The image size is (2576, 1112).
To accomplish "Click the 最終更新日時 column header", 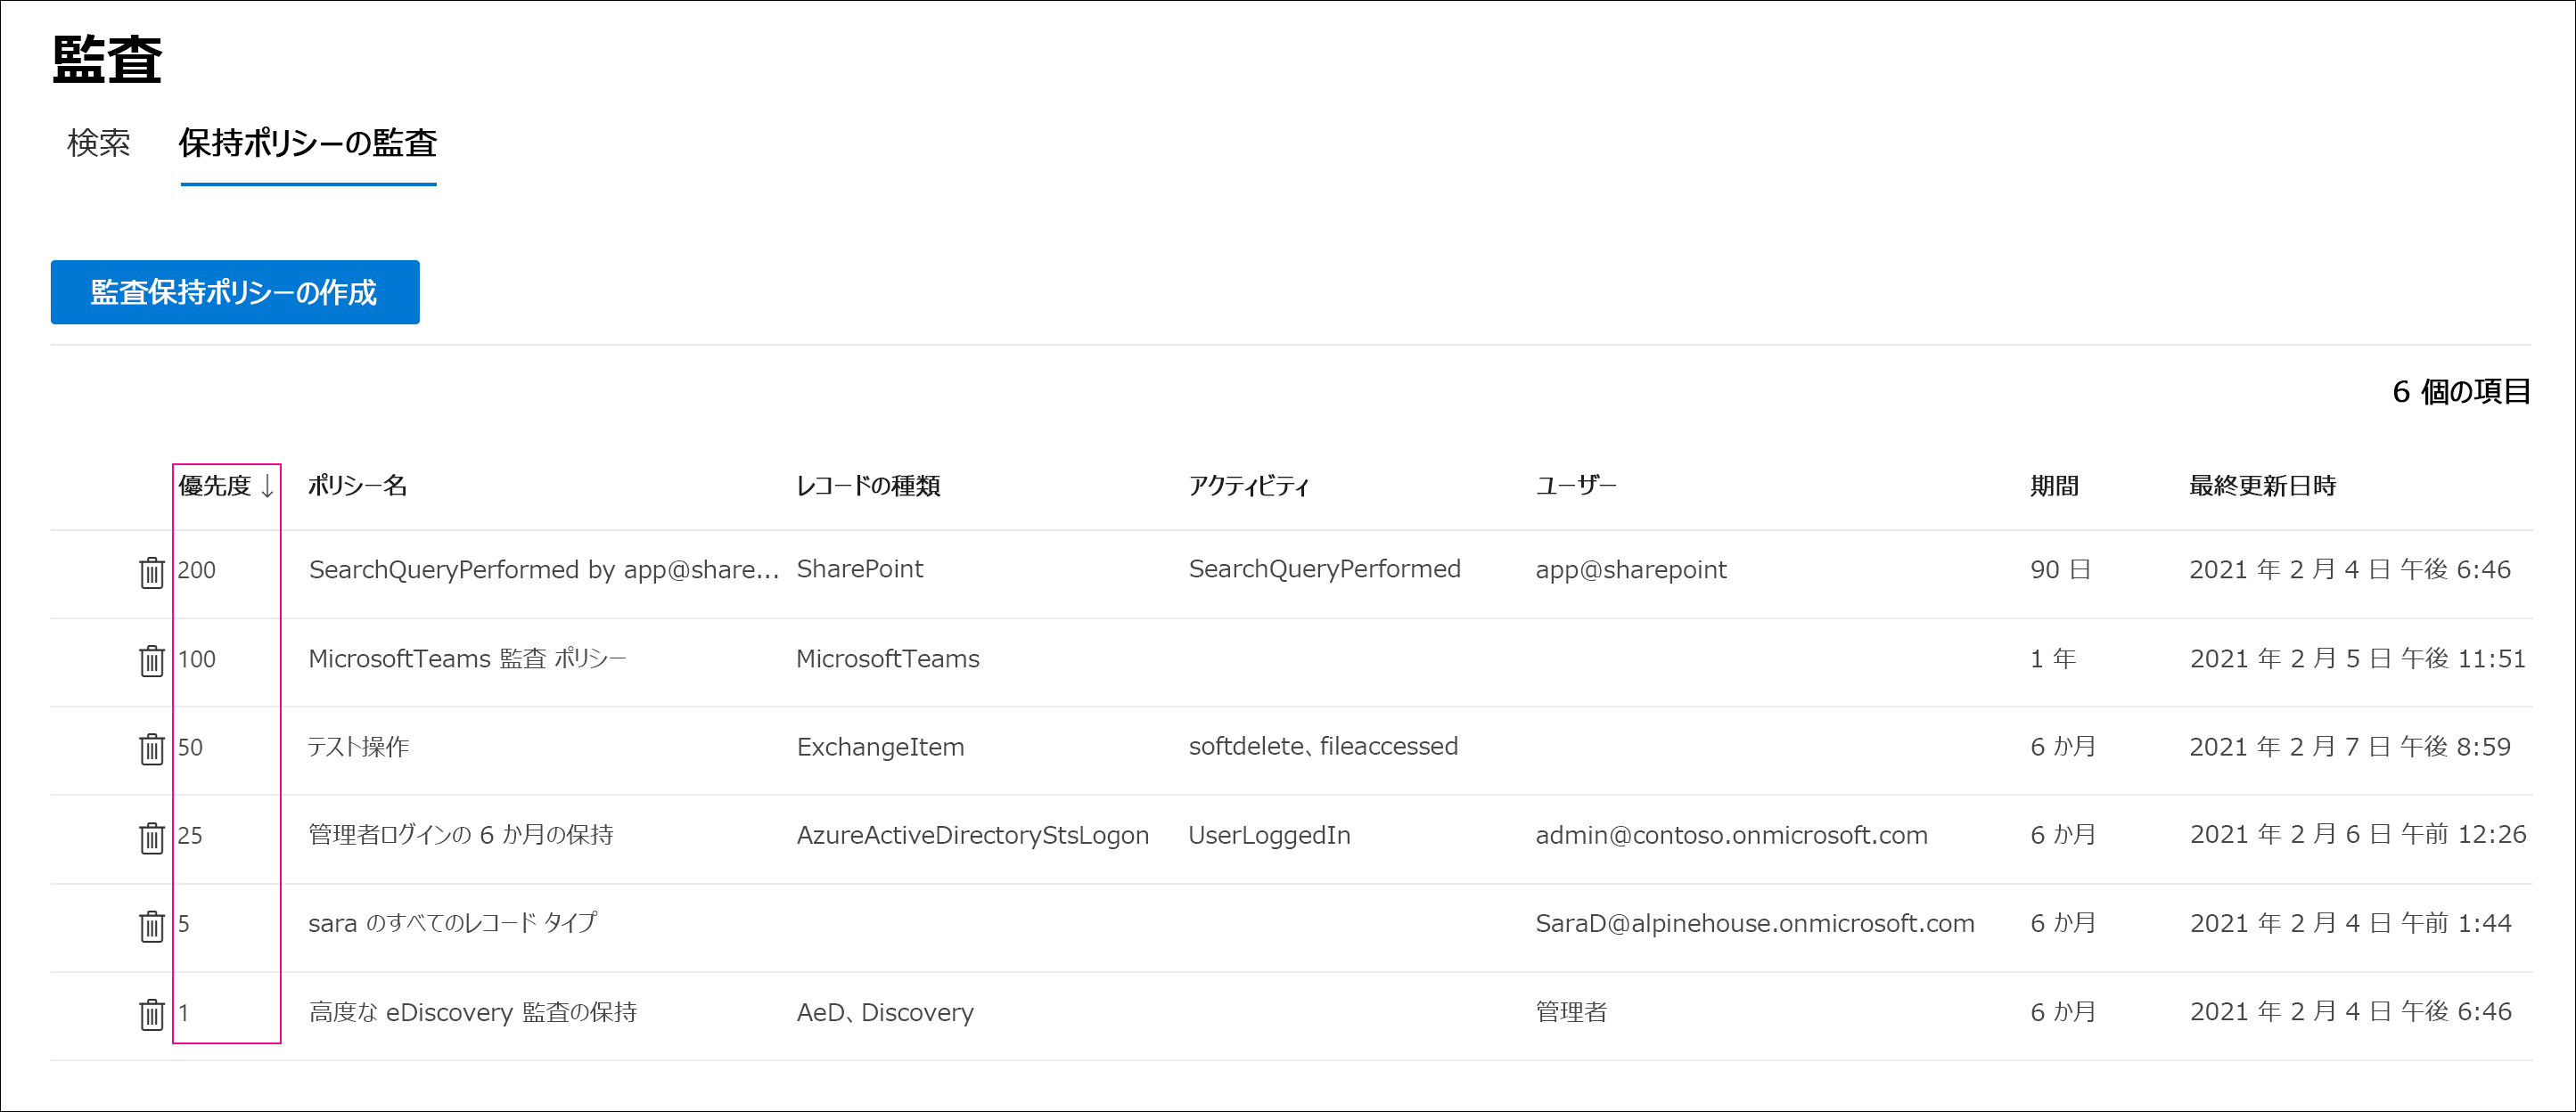I will pyautogui.click(x=2262, y=486).
